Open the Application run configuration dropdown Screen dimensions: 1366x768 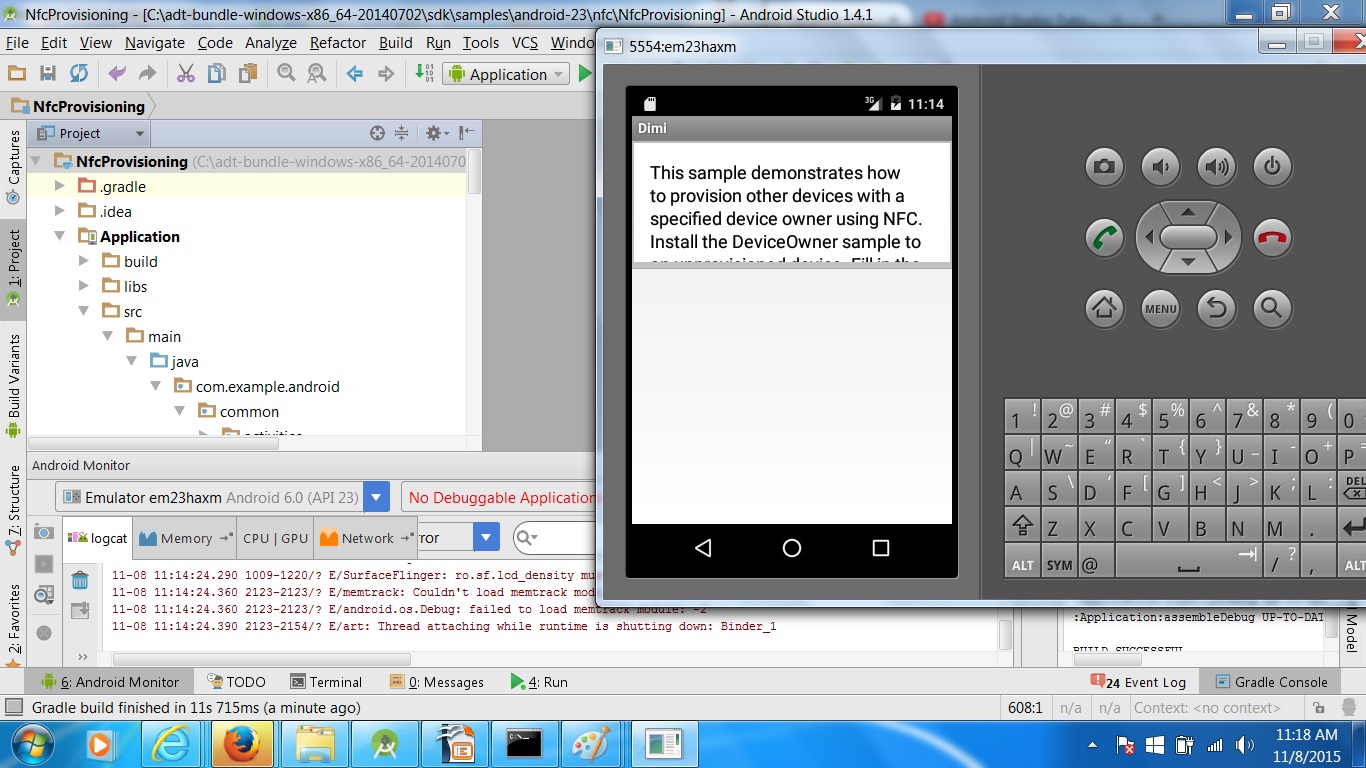[x=506, y=74]
